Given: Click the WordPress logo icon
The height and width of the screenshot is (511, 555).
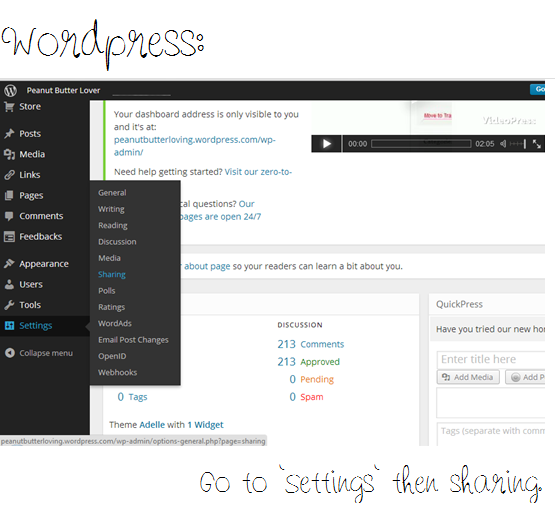Looking at the screenshot, I should pos(10,90).
